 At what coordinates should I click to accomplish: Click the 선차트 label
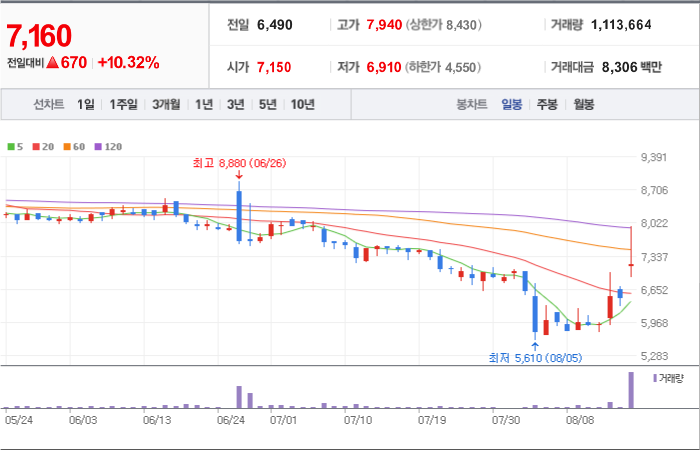coord(49,104)
